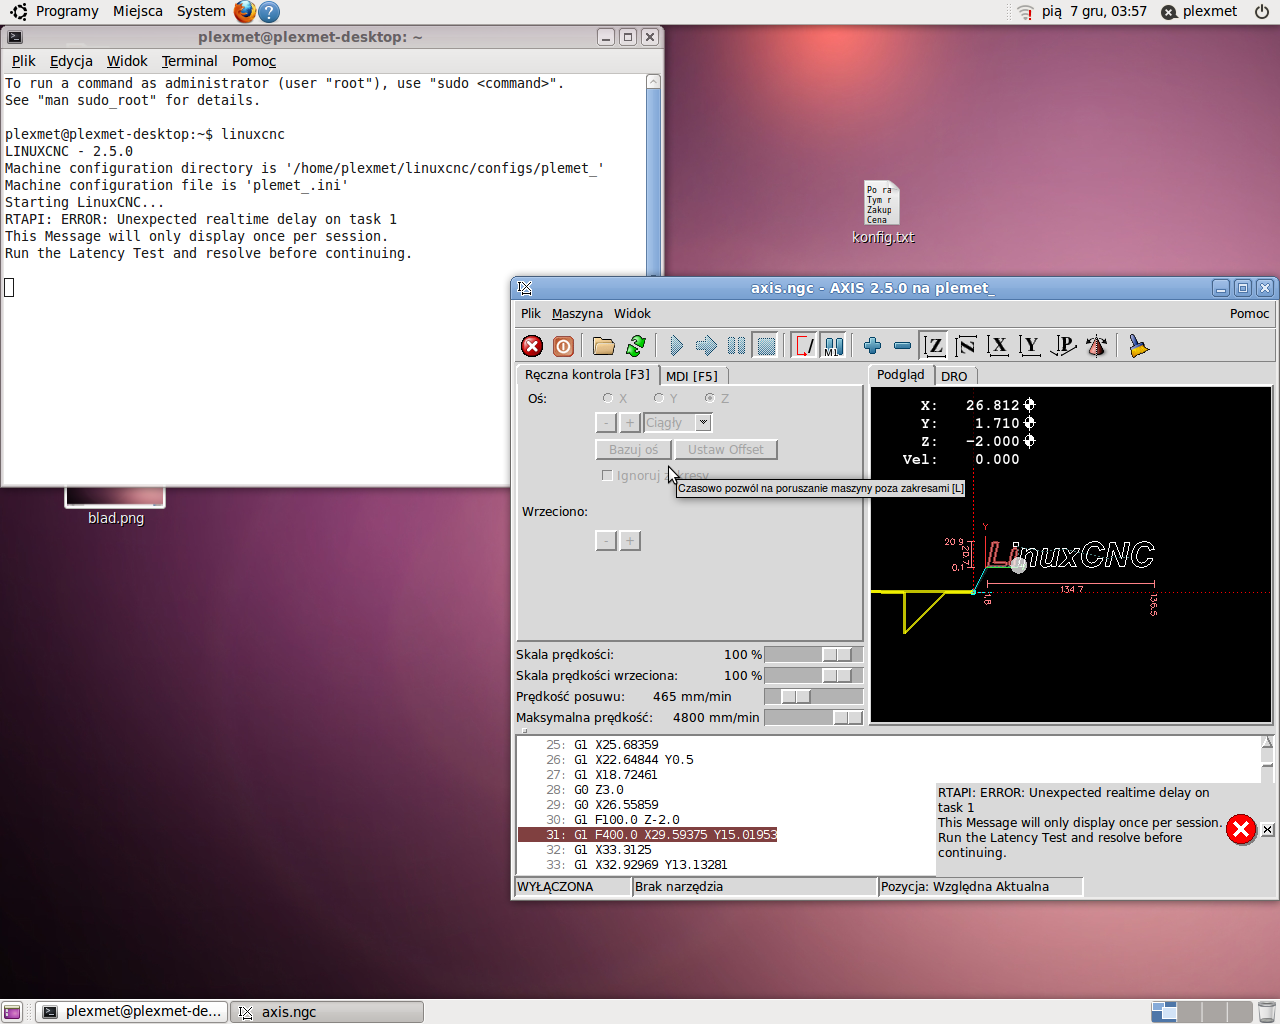Viewport: 1280px width, 1024px height.
Task: Open the Pomoc menu in AXIS
Action: pos(1249,313)
